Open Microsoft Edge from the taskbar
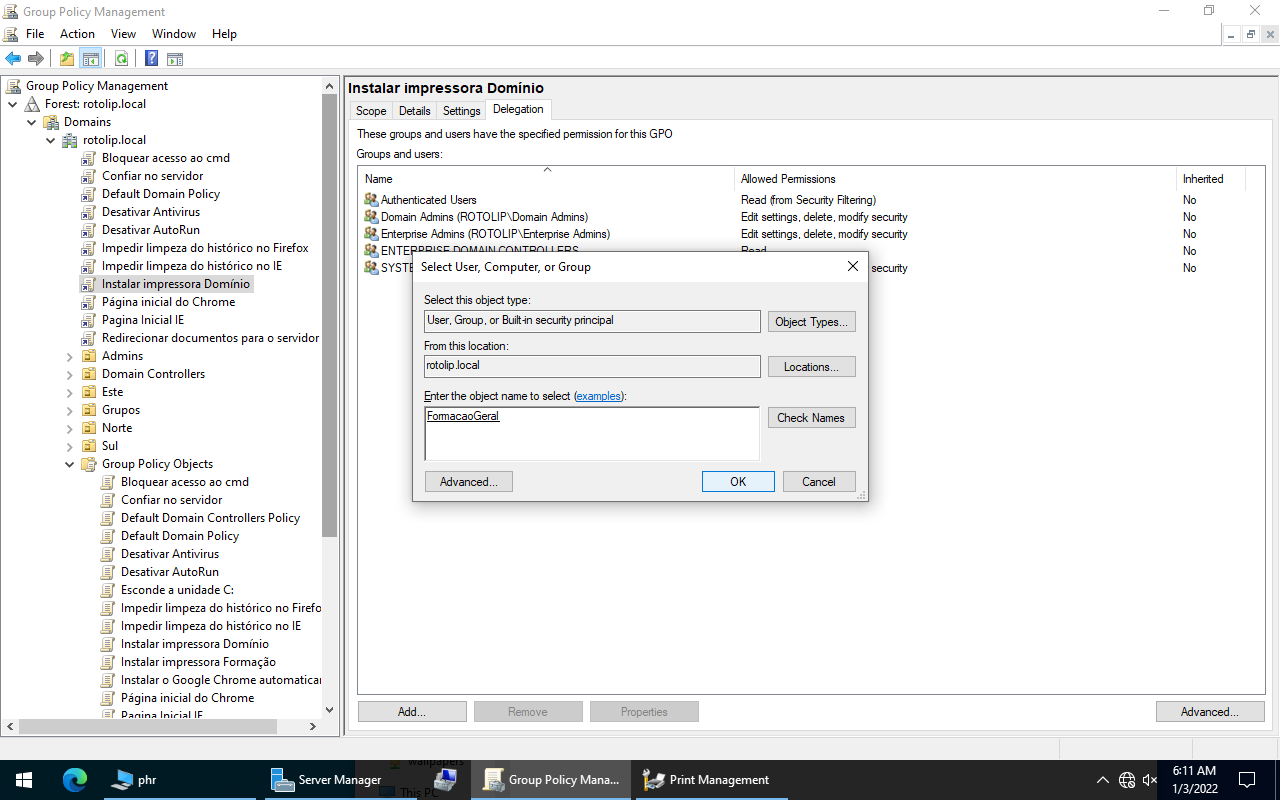The image size is (1280, 800). 75,780
